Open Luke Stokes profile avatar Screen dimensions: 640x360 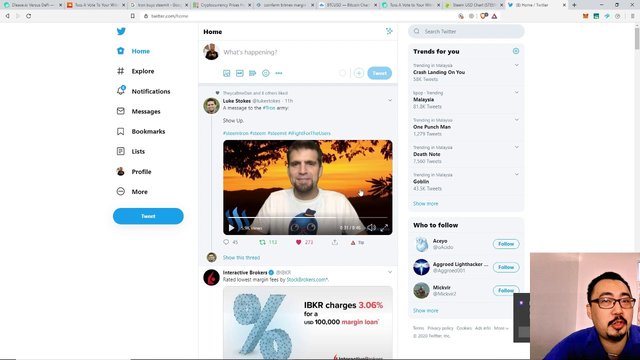coord(211,106)
